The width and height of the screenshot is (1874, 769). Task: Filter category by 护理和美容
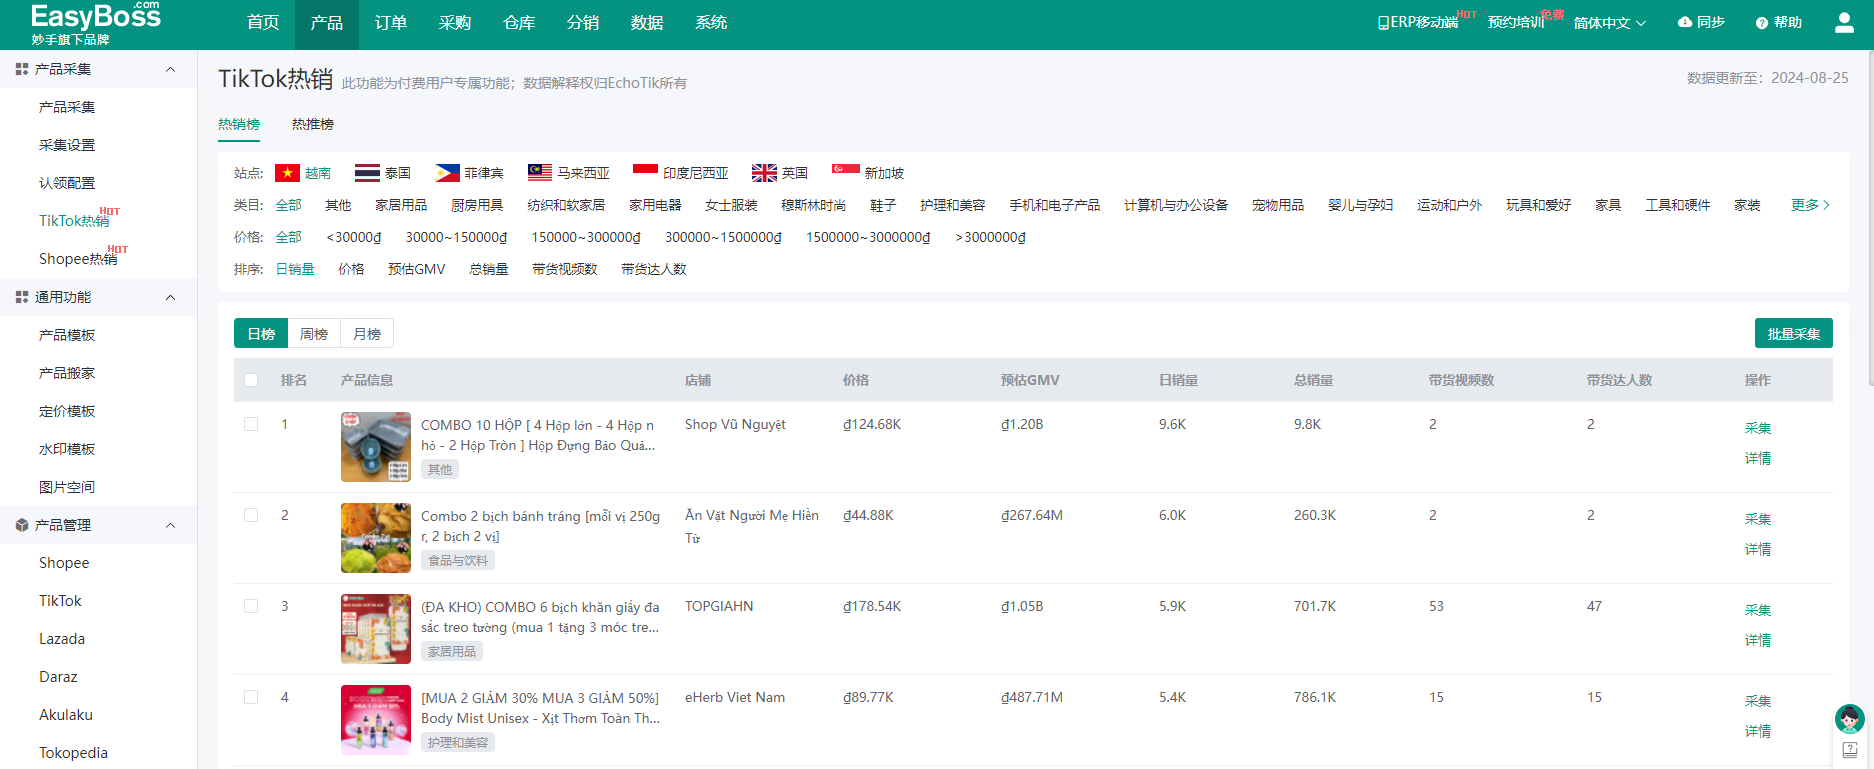point(952,205)
